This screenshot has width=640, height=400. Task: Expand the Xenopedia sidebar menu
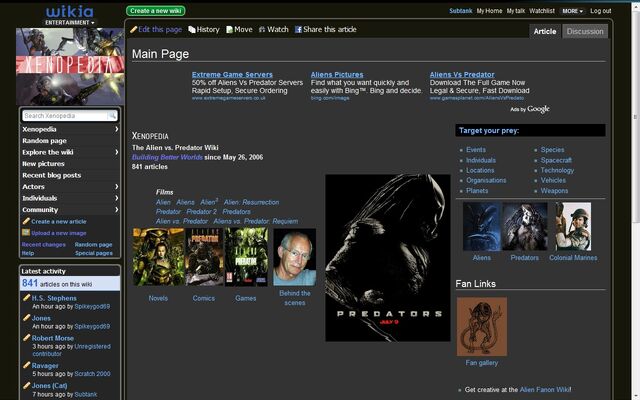coord(116,129)
